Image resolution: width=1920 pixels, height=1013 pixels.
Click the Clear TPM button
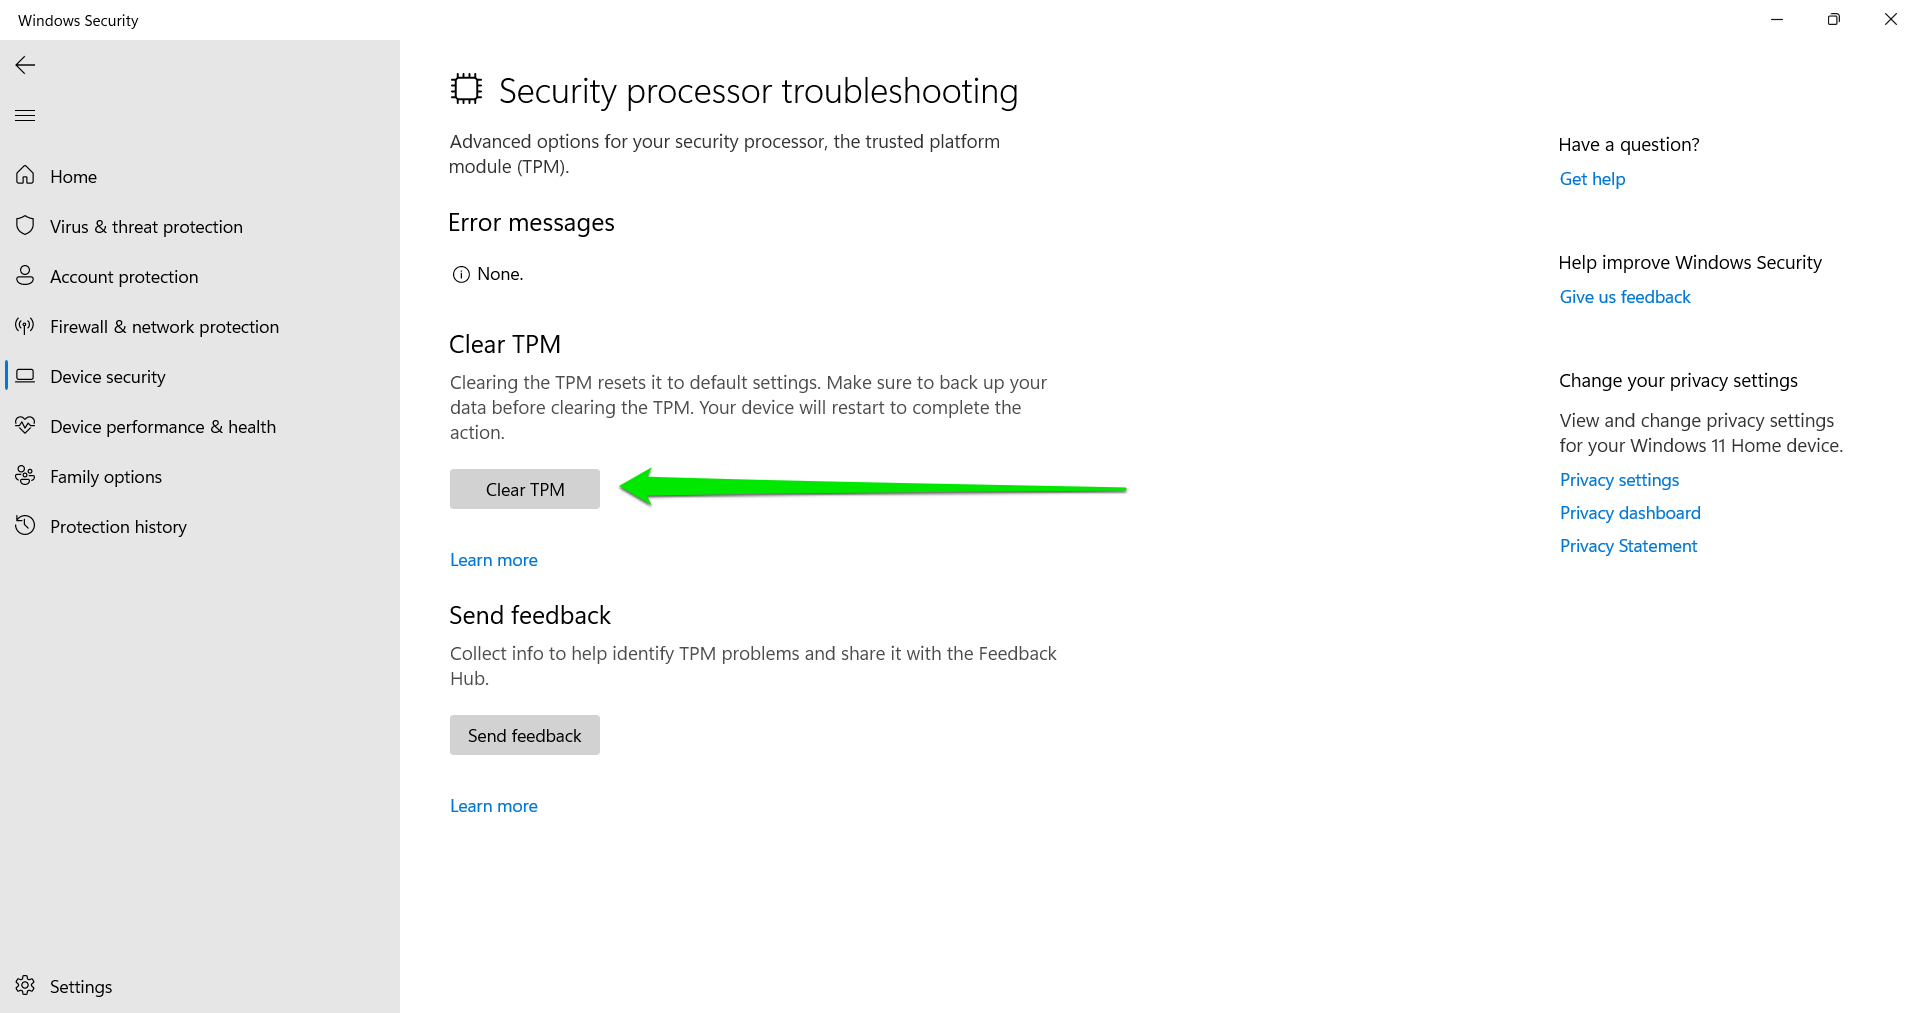(525, 489)
